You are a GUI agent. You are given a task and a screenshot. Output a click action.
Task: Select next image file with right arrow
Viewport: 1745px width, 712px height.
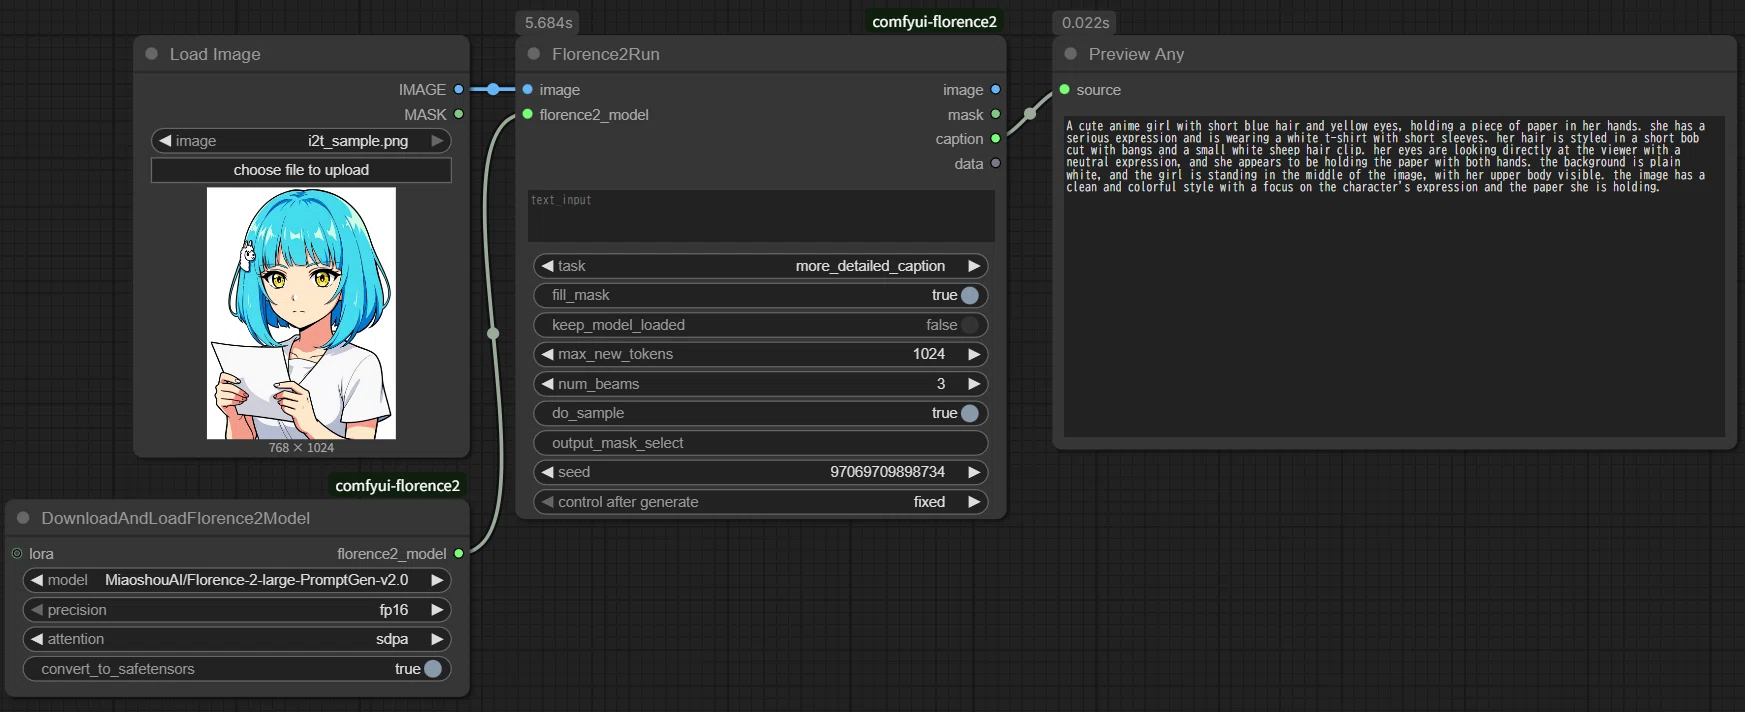437,141
